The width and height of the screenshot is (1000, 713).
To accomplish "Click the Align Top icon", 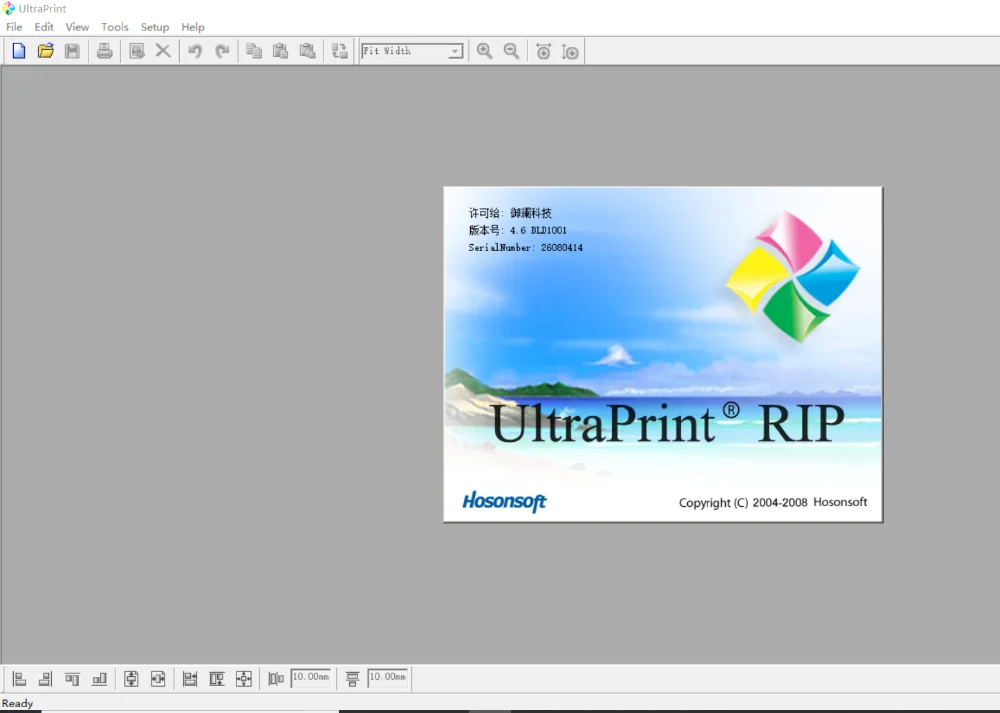I will click(72, 679).
